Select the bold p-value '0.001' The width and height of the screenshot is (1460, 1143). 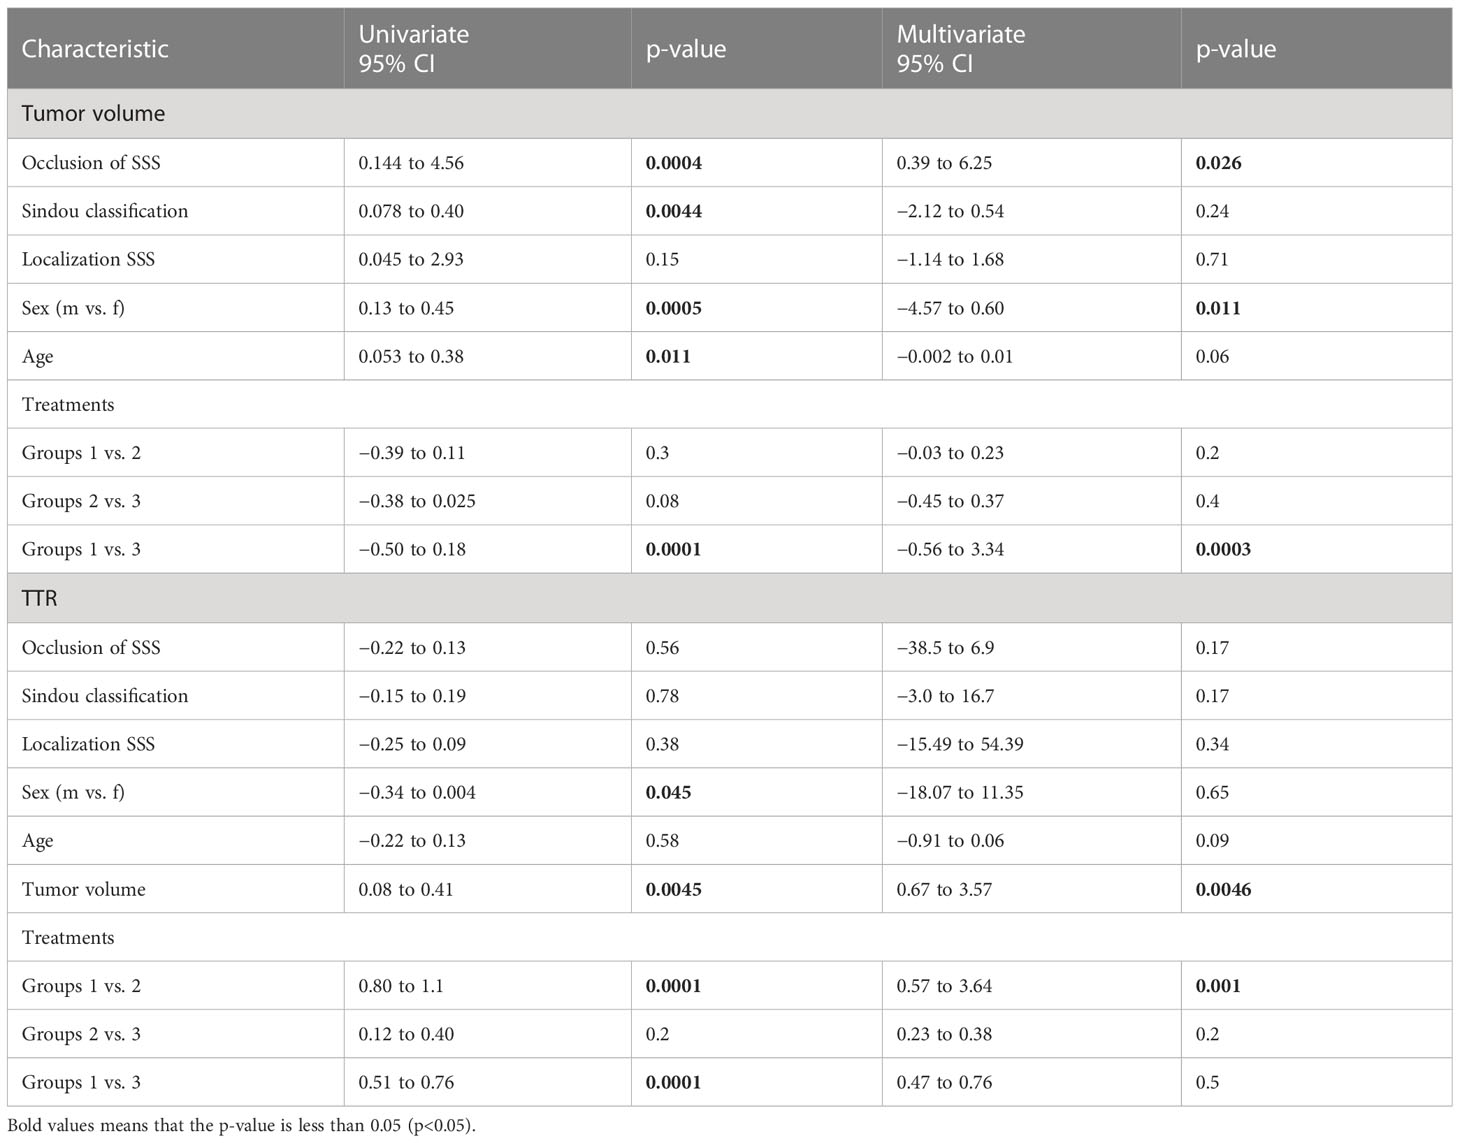point(1218,986)
